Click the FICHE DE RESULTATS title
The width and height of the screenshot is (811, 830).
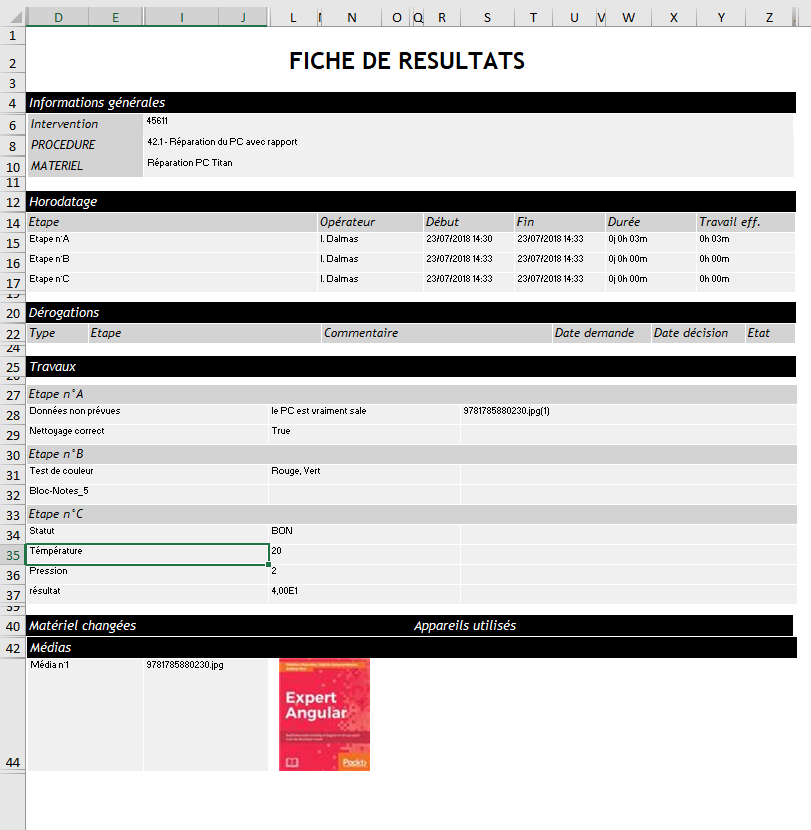(x=407, y=61)
